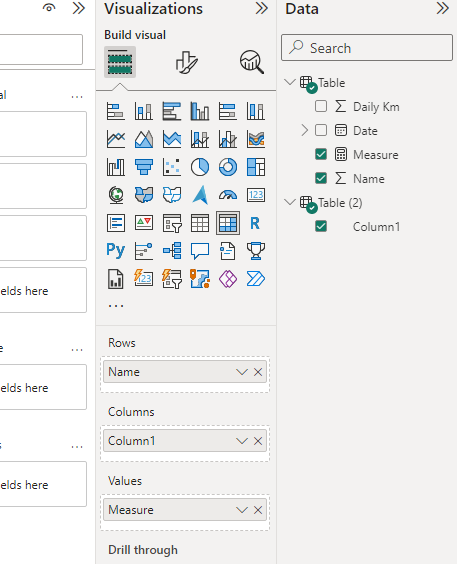Viewport: 457px width, 564px height.
Task: Select the slicer visual
Action: [172, 223]
